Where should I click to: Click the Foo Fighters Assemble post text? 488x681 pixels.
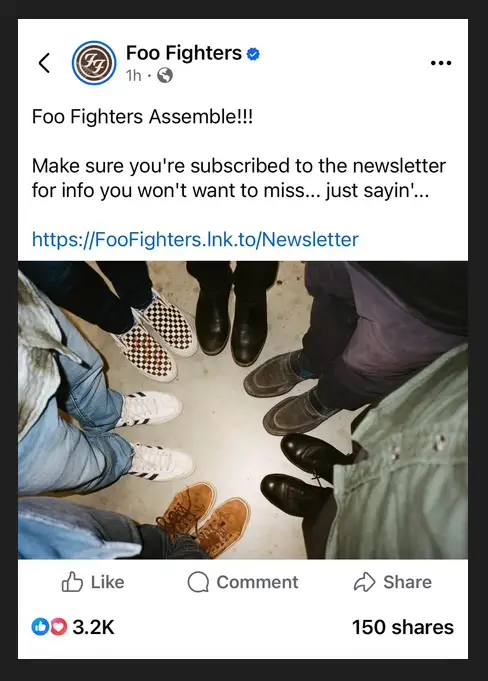142,116
